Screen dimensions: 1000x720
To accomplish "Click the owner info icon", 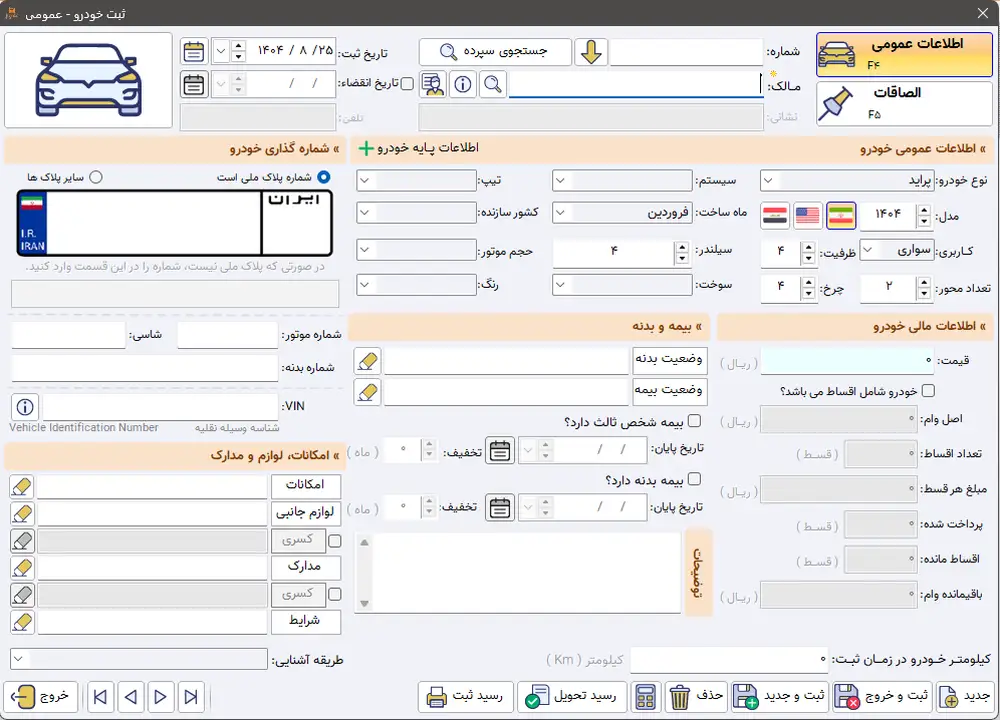I will coord(462,85).
